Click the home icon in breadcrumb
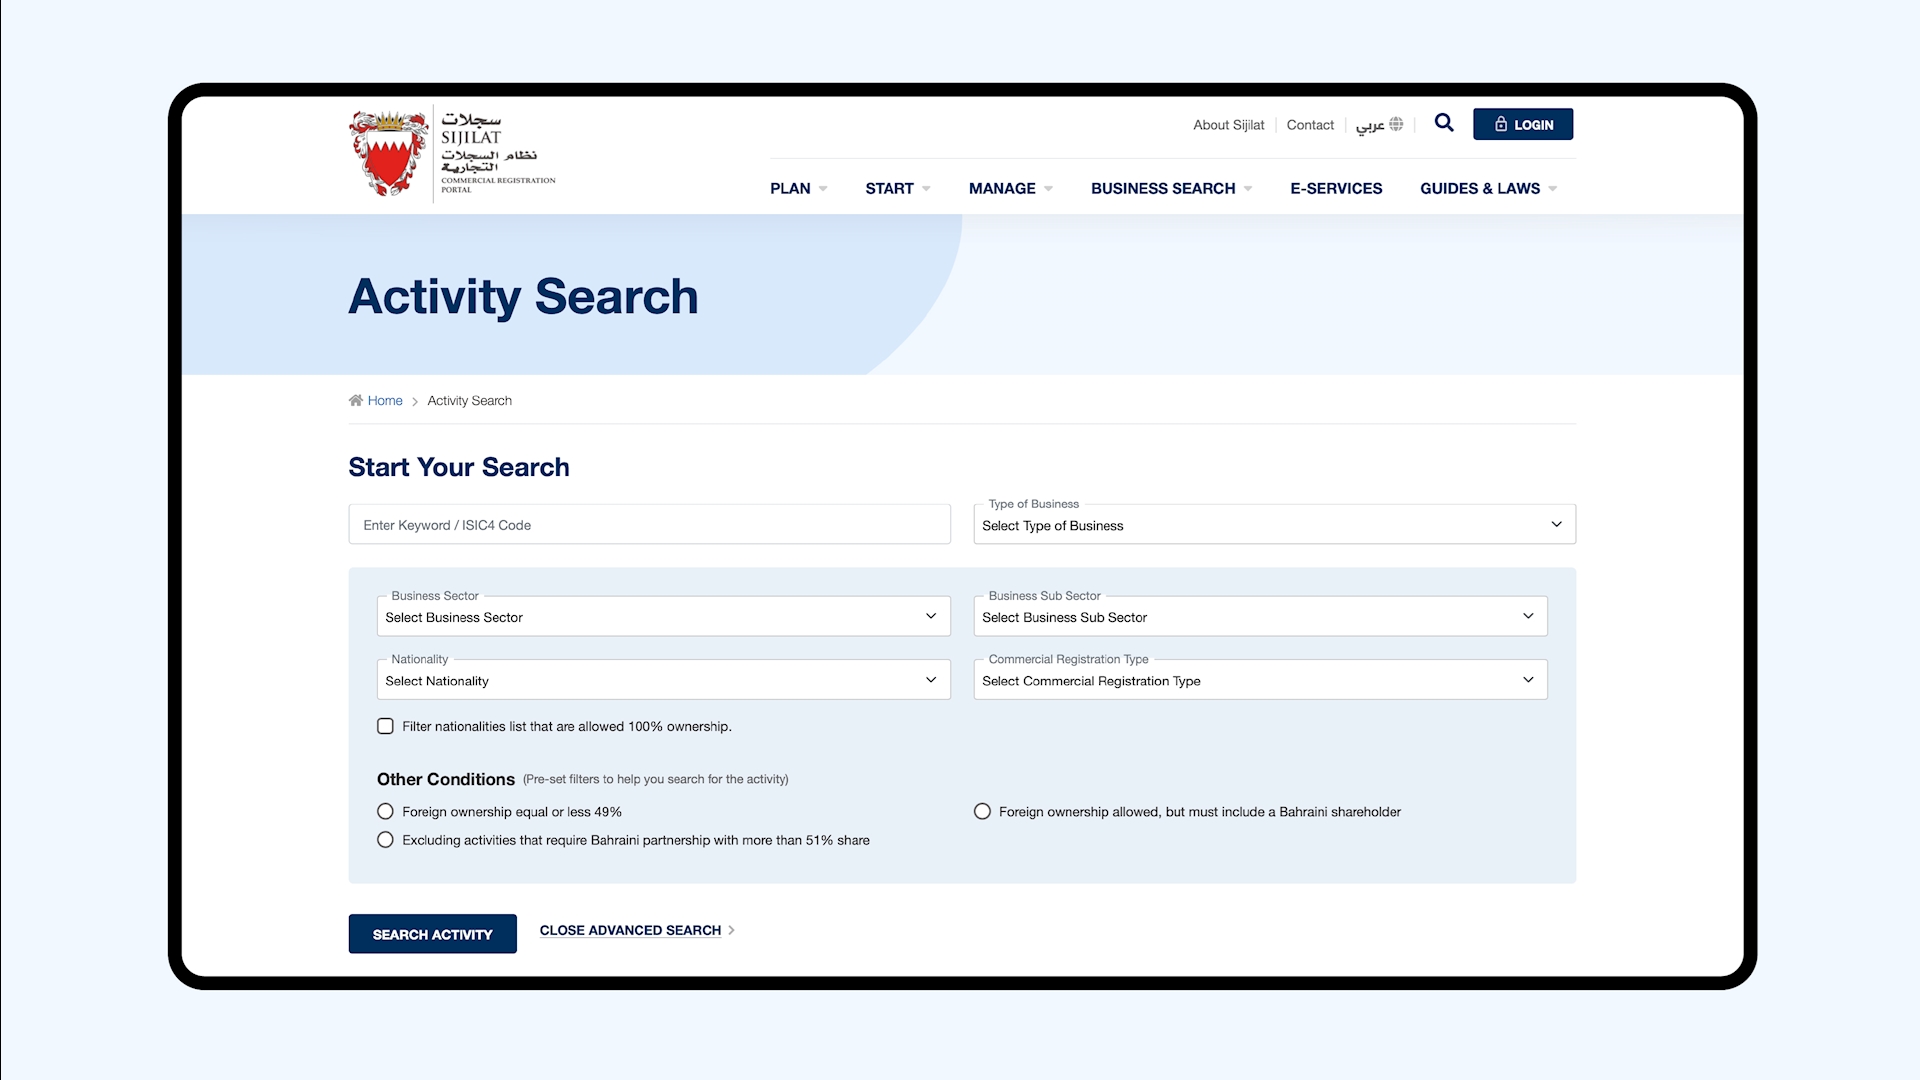Screen dimensions: 1920x1080 pyautogui.click(x=357, y=400)
